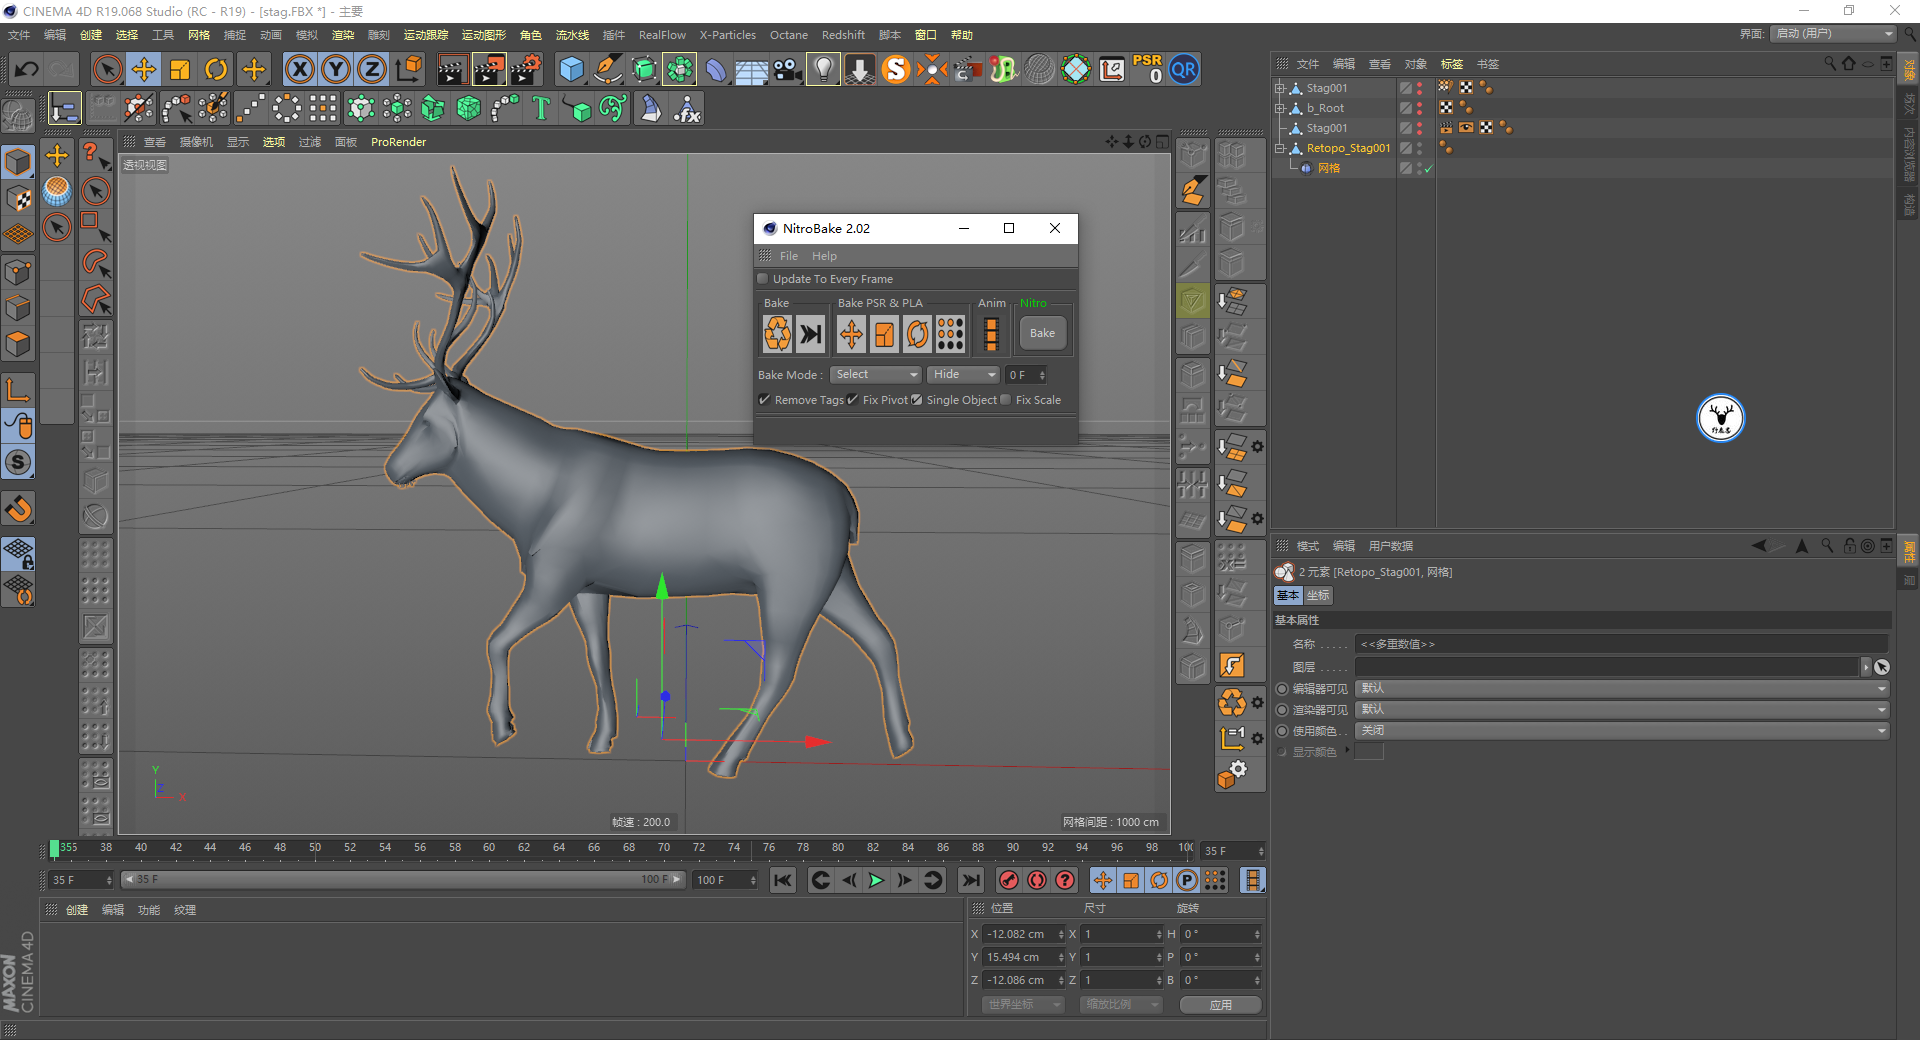Collapse the Retopo_Stag001 object tree
The height and width of the screenshot is (1040, 1920).
[x=1279, y=148]
